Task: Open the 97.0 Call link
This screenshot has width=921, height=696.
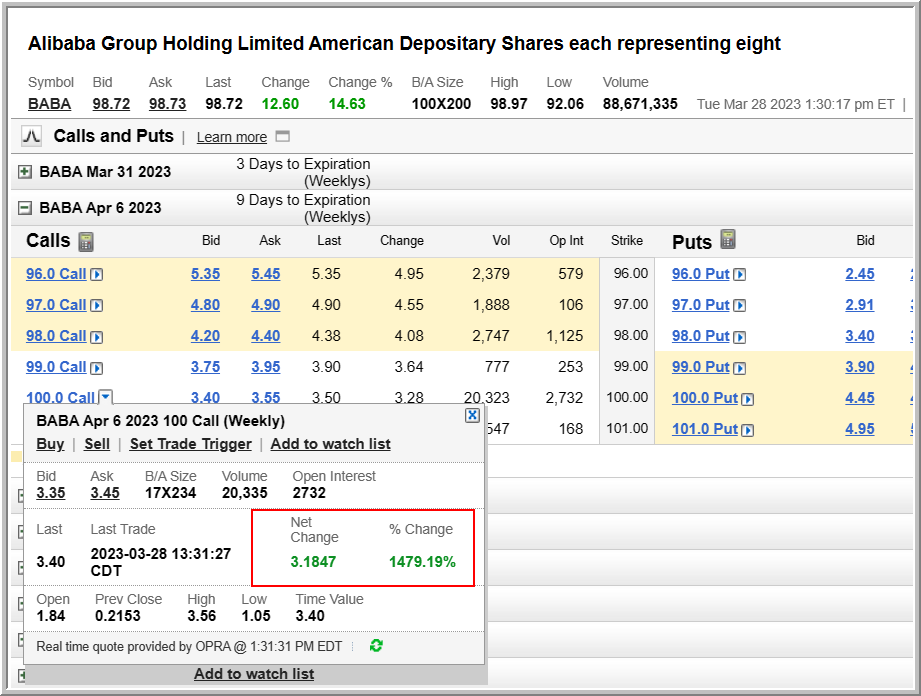Action: tap(56, 305)
